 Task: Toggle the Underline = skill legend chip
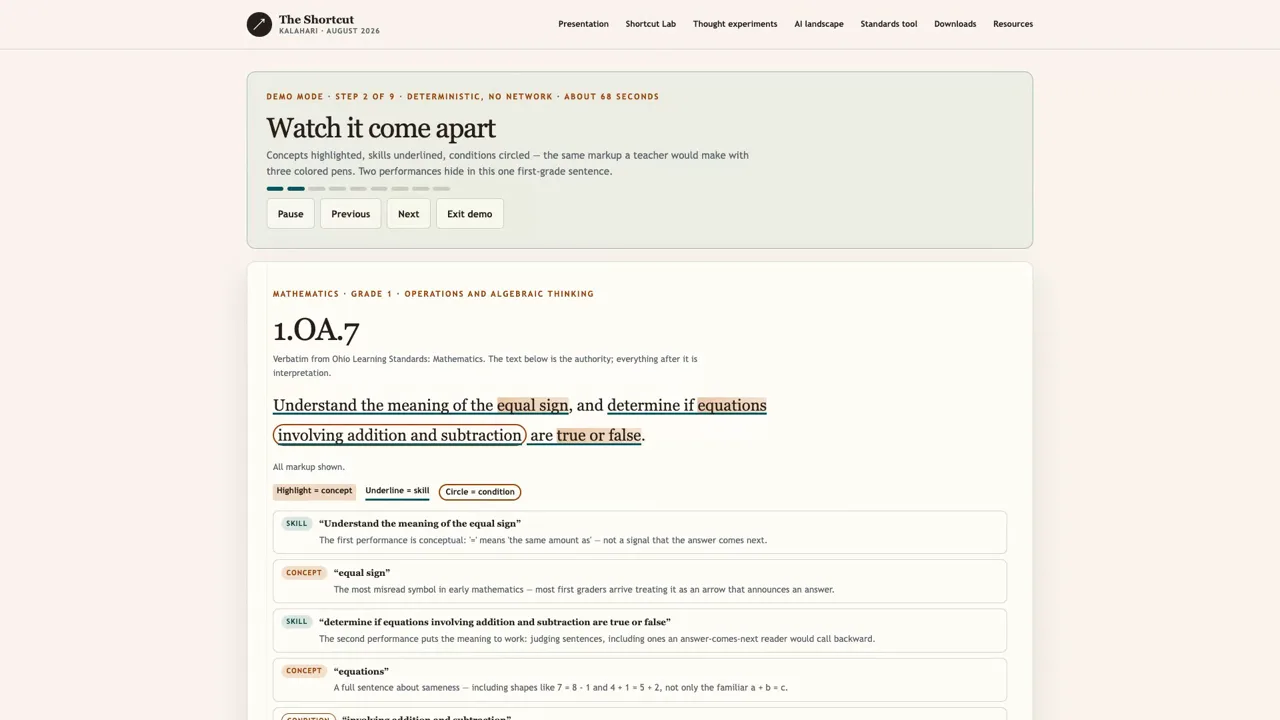[x=397, y=491]
